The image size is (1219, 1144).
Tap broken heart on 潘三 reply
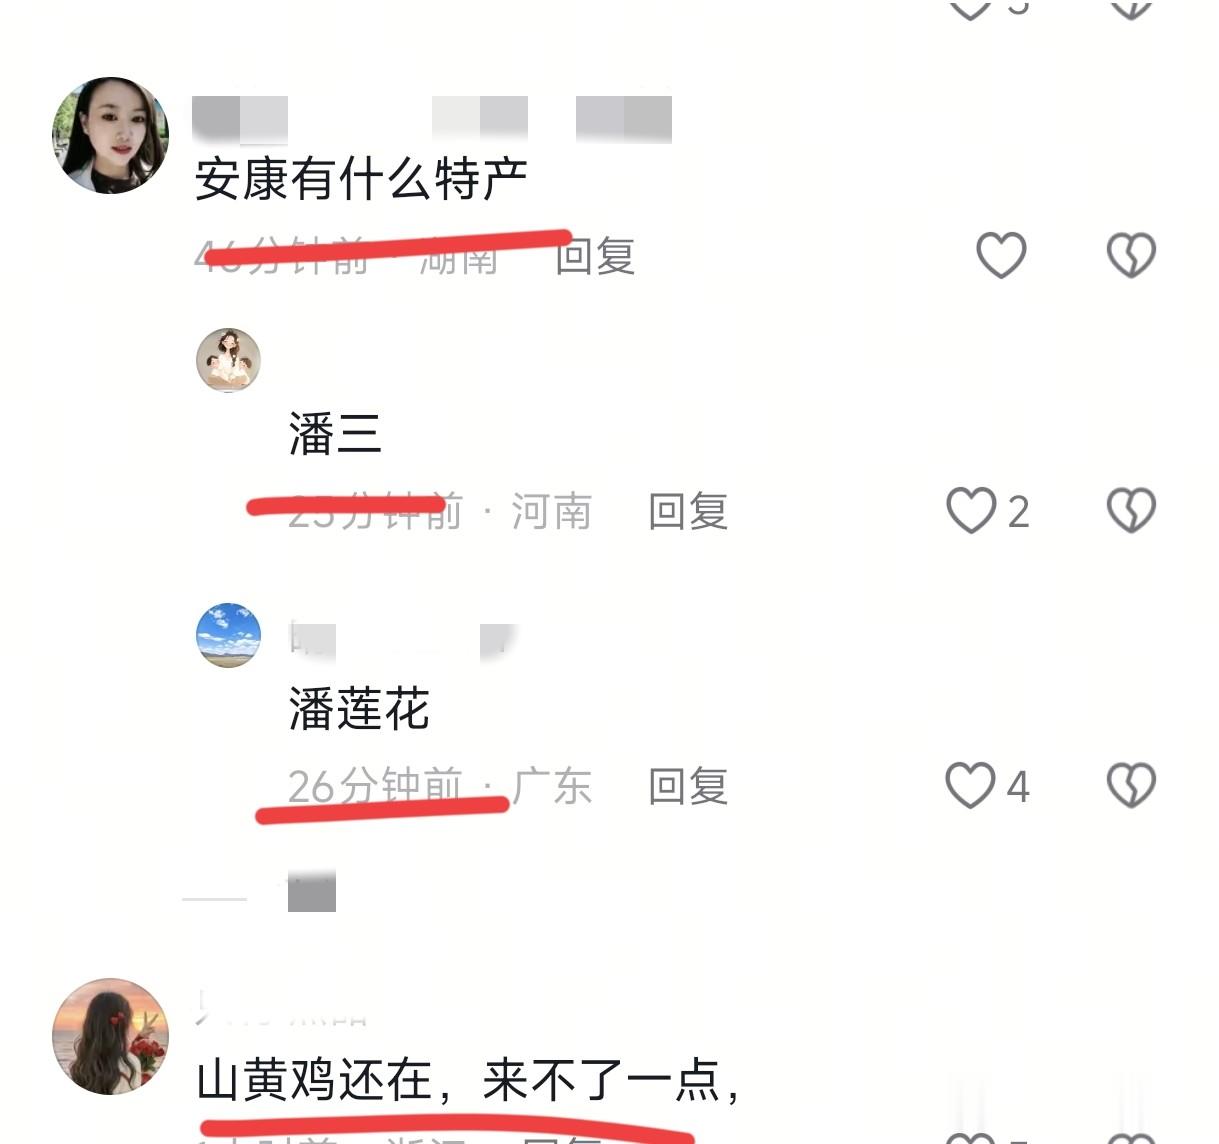click(x=1131, y=510)
